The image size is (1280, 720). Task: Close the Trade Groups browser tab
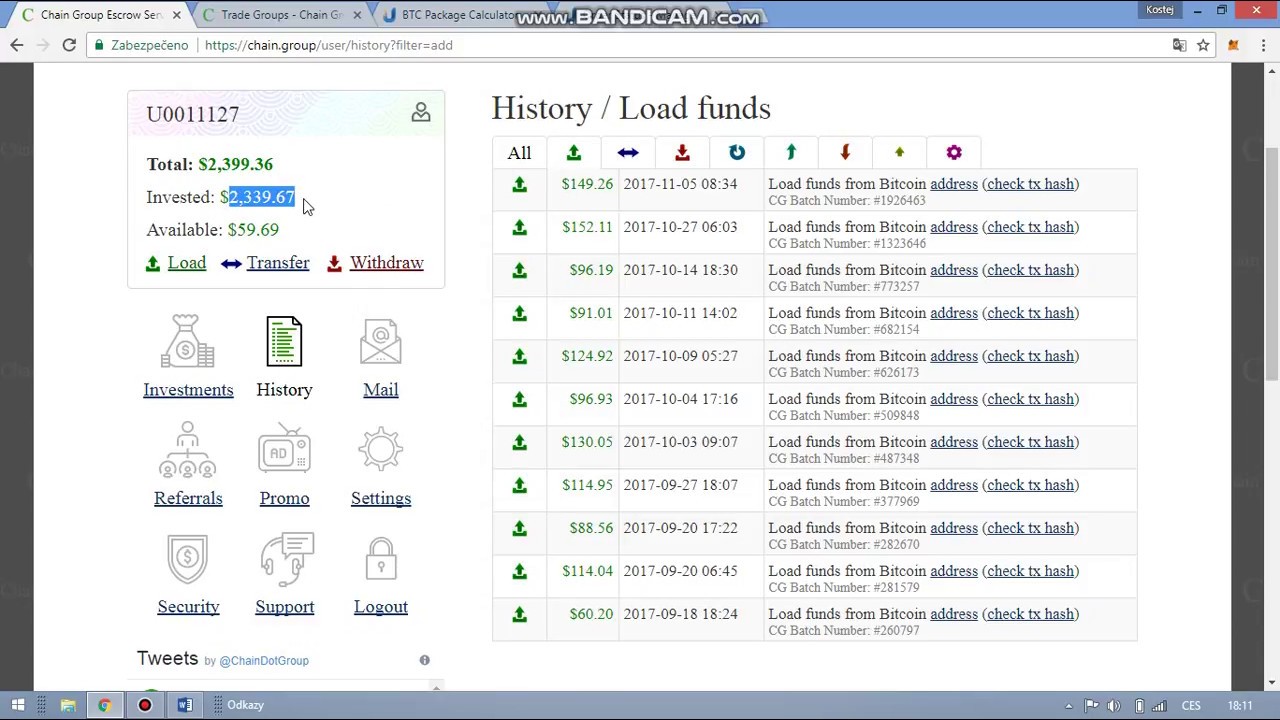pos(357,15)
